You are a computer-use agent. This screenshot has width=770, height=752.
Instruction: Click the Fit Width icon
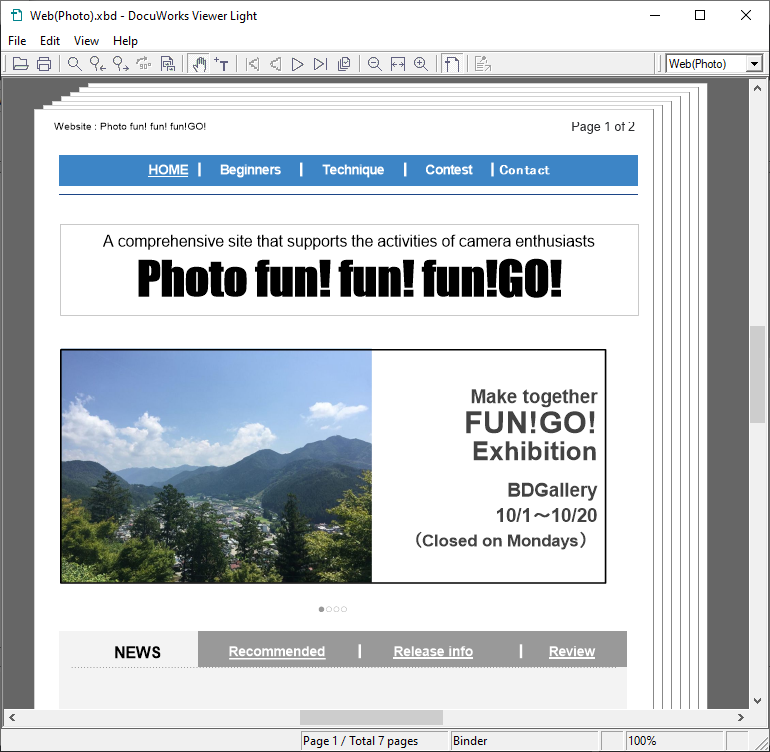tap(398, 64)
